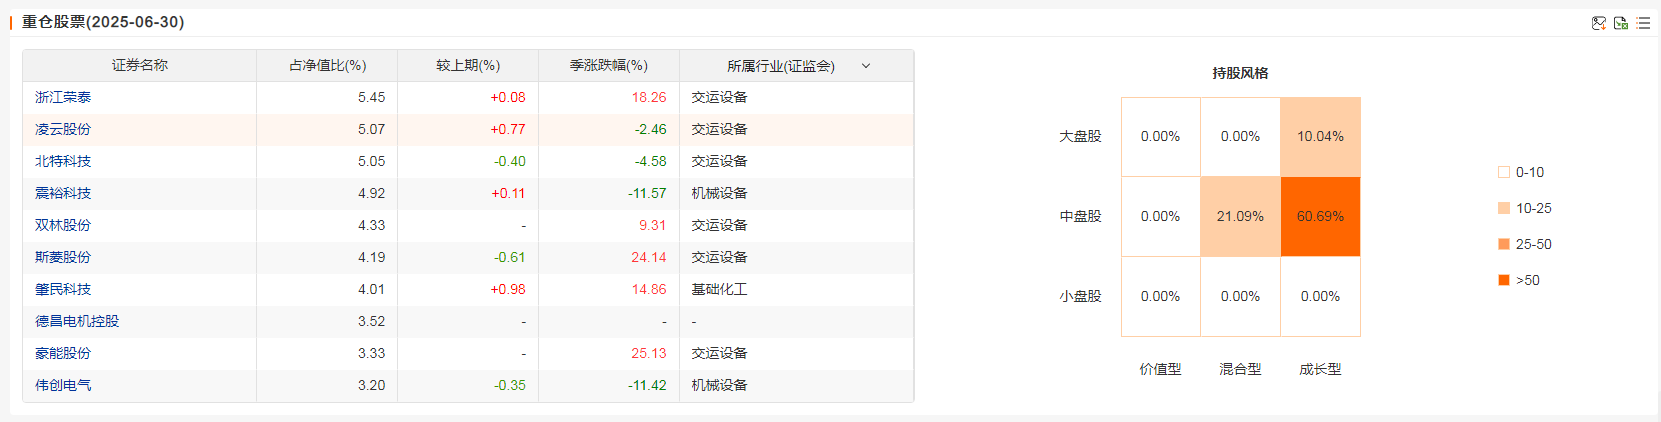Select the 18.26 quarterly gain value
Image resolution: width=1661 pixels, height=422 pixels.
click(649, 97)
